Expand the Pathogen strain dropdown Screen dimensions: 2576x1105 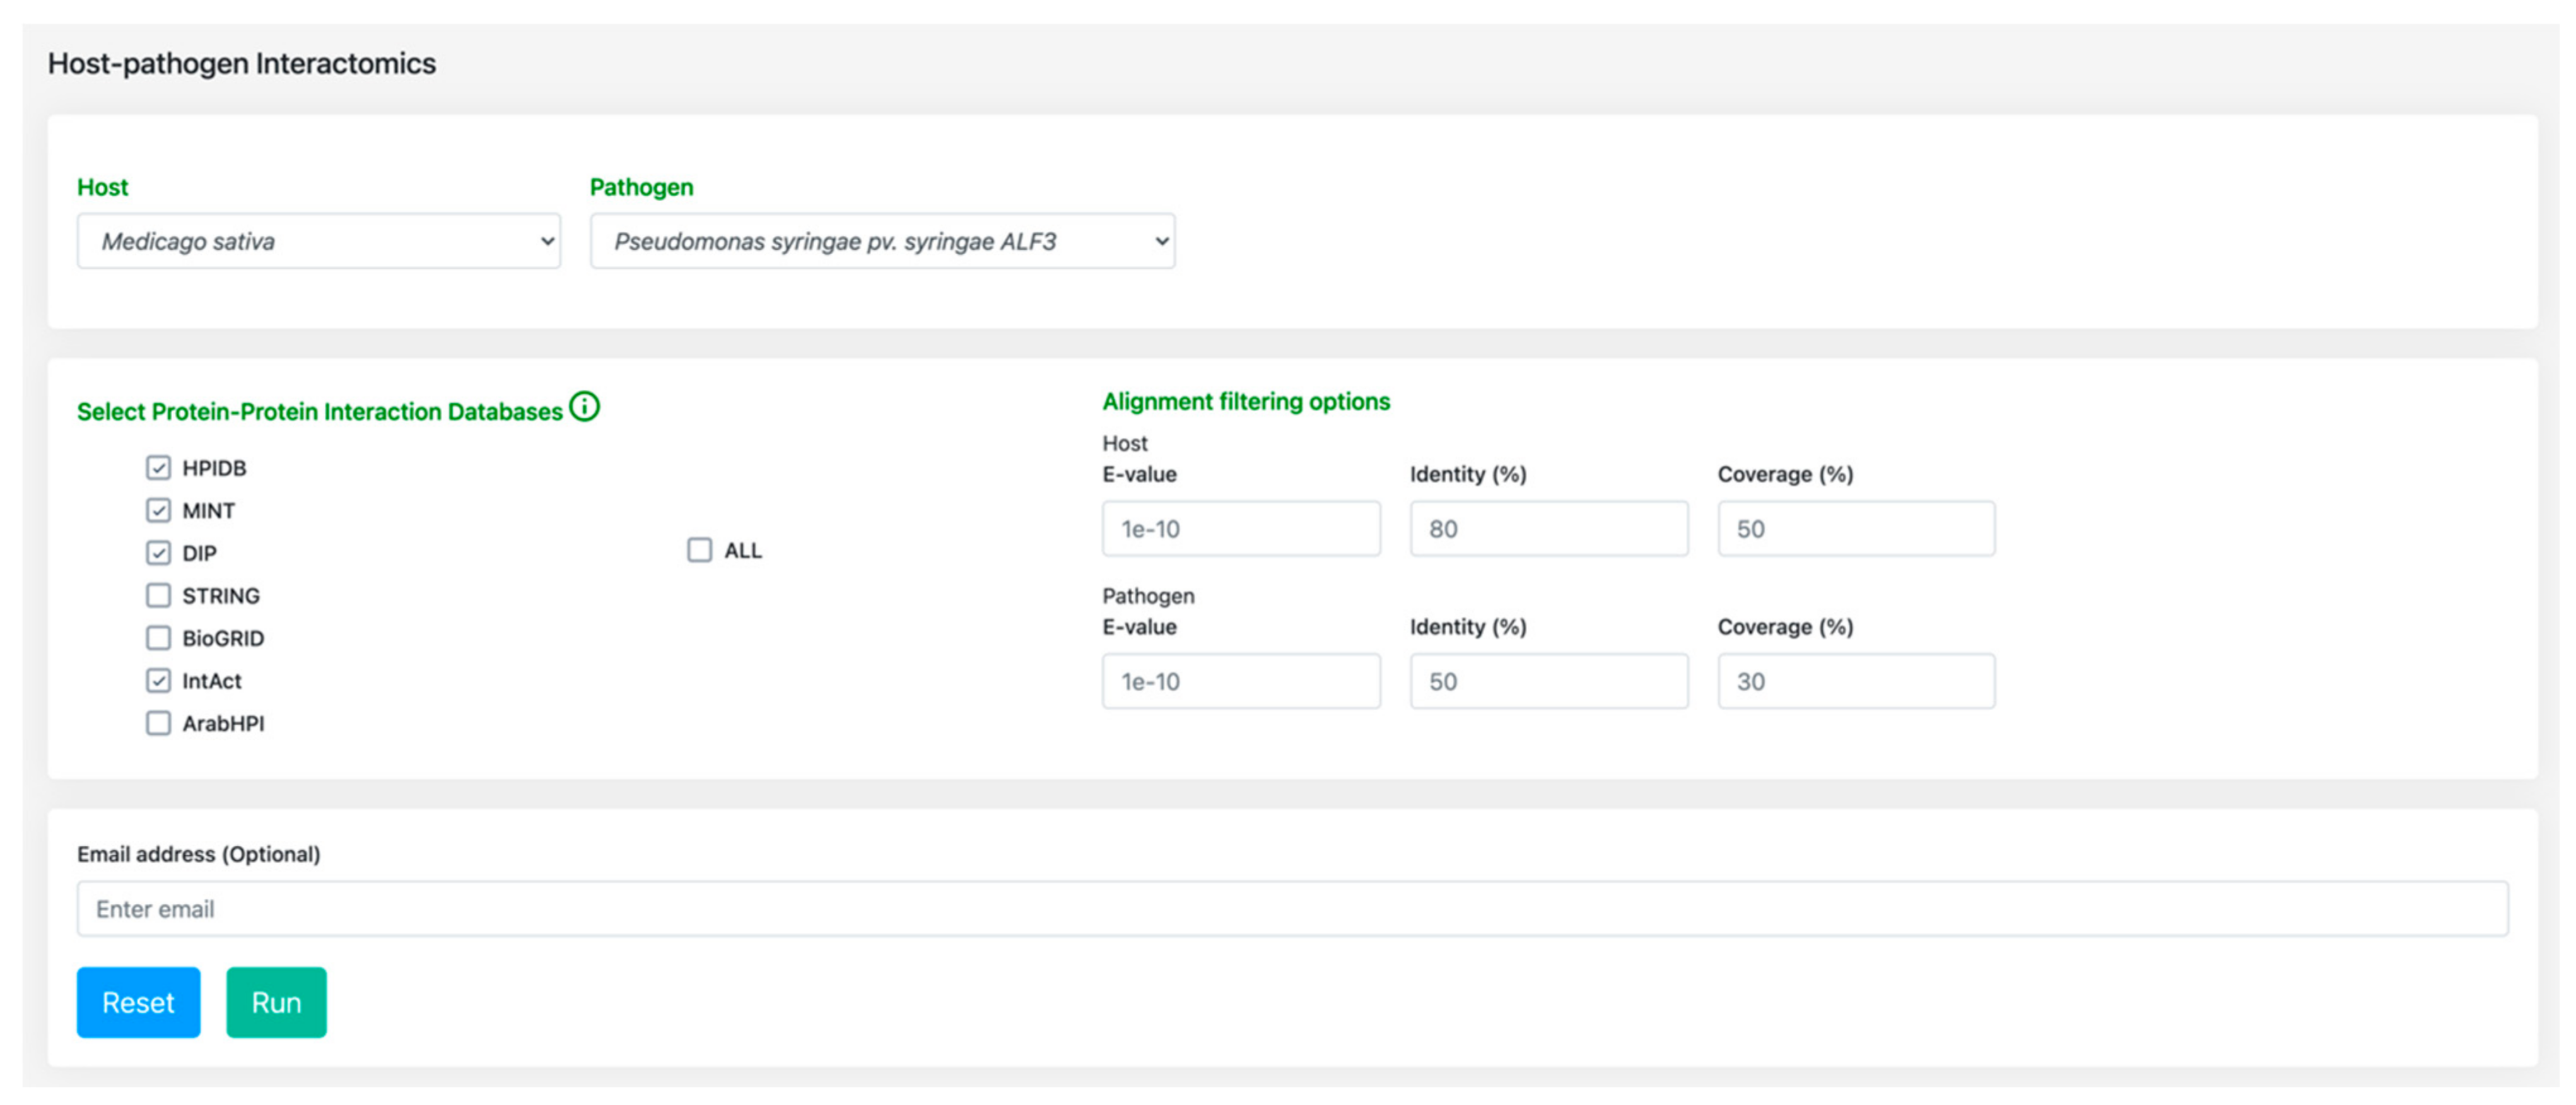click(x=882, y=241)
